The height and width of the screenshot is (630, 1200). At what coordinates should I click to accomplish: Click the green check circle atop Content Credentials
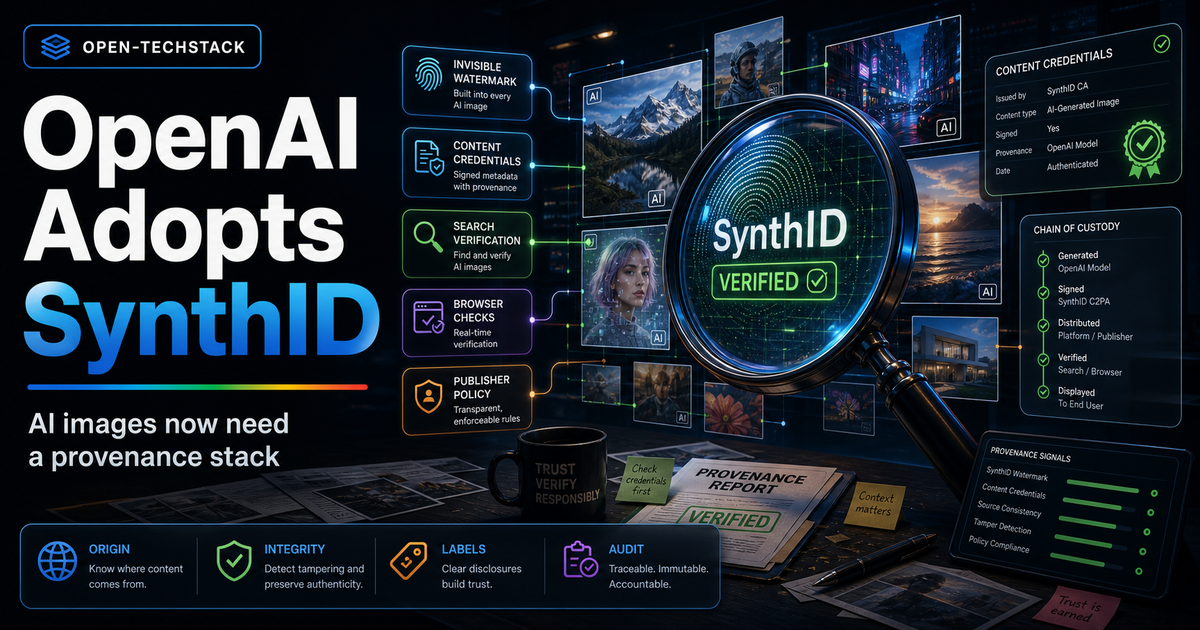tap(1161, 45)
